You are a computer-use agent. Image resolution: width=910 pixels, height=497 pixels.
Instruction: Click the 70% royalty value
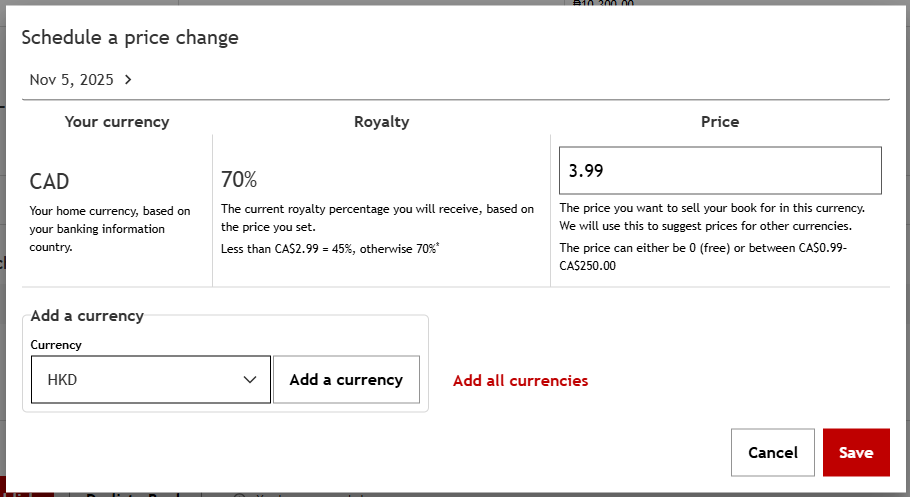click(239, 180)
